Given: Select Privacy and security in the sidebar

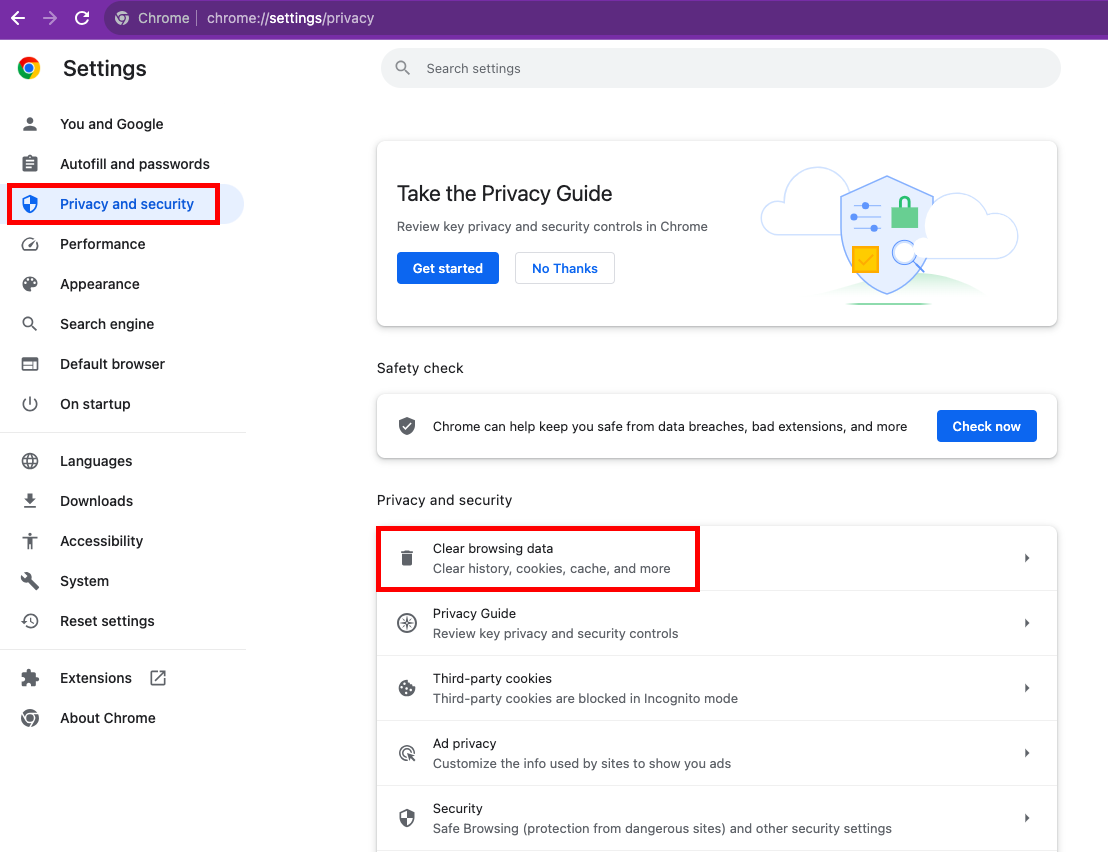Looking at the screenshot, I should [113, 203].
